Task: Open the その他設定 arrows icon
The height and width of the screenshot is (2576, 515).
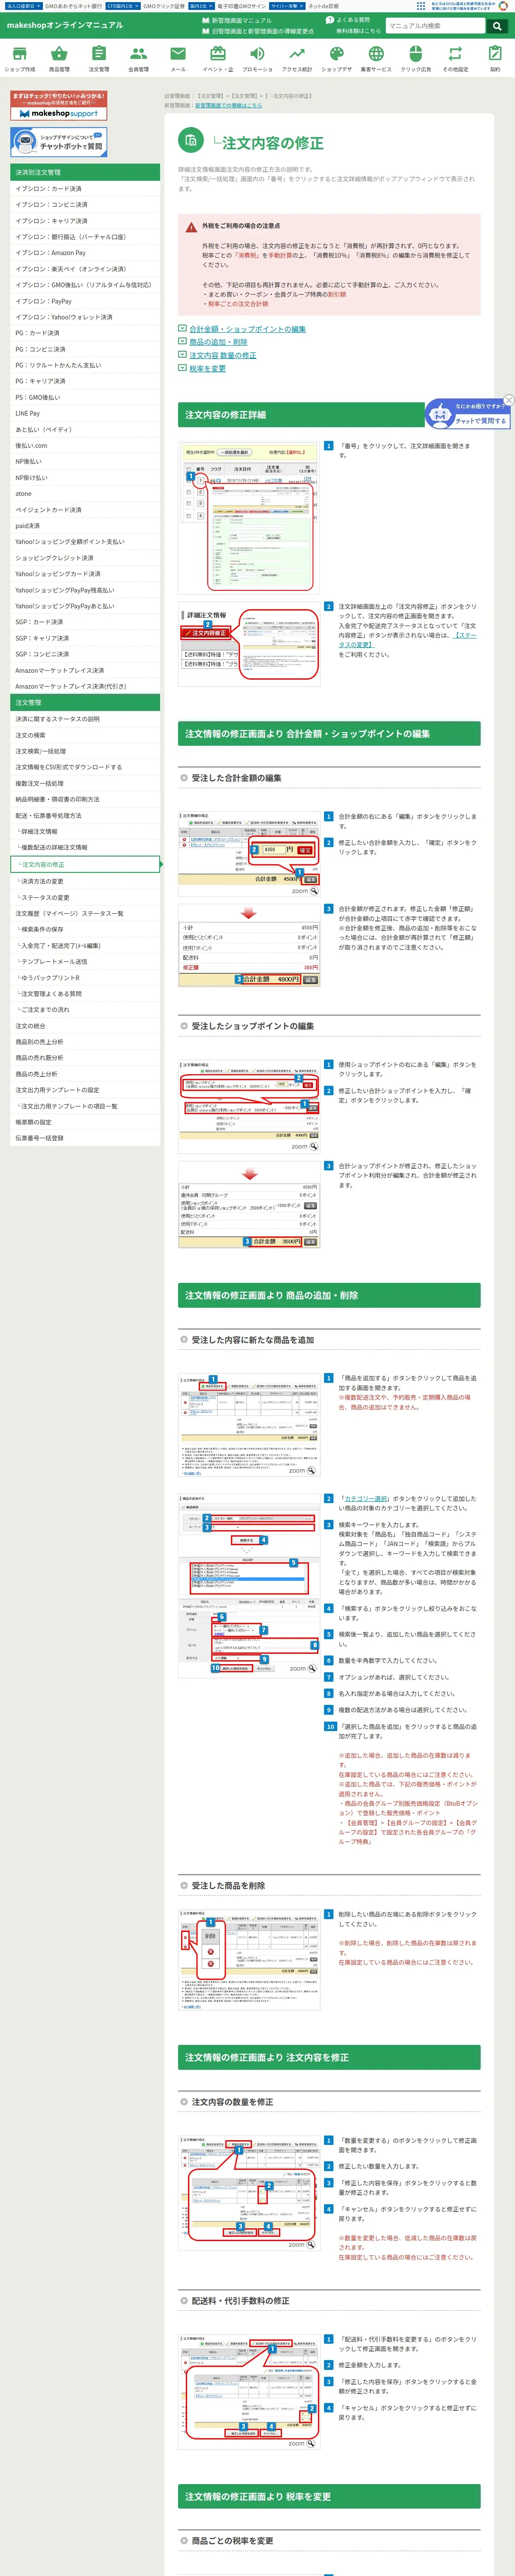Action: [455, 58]
